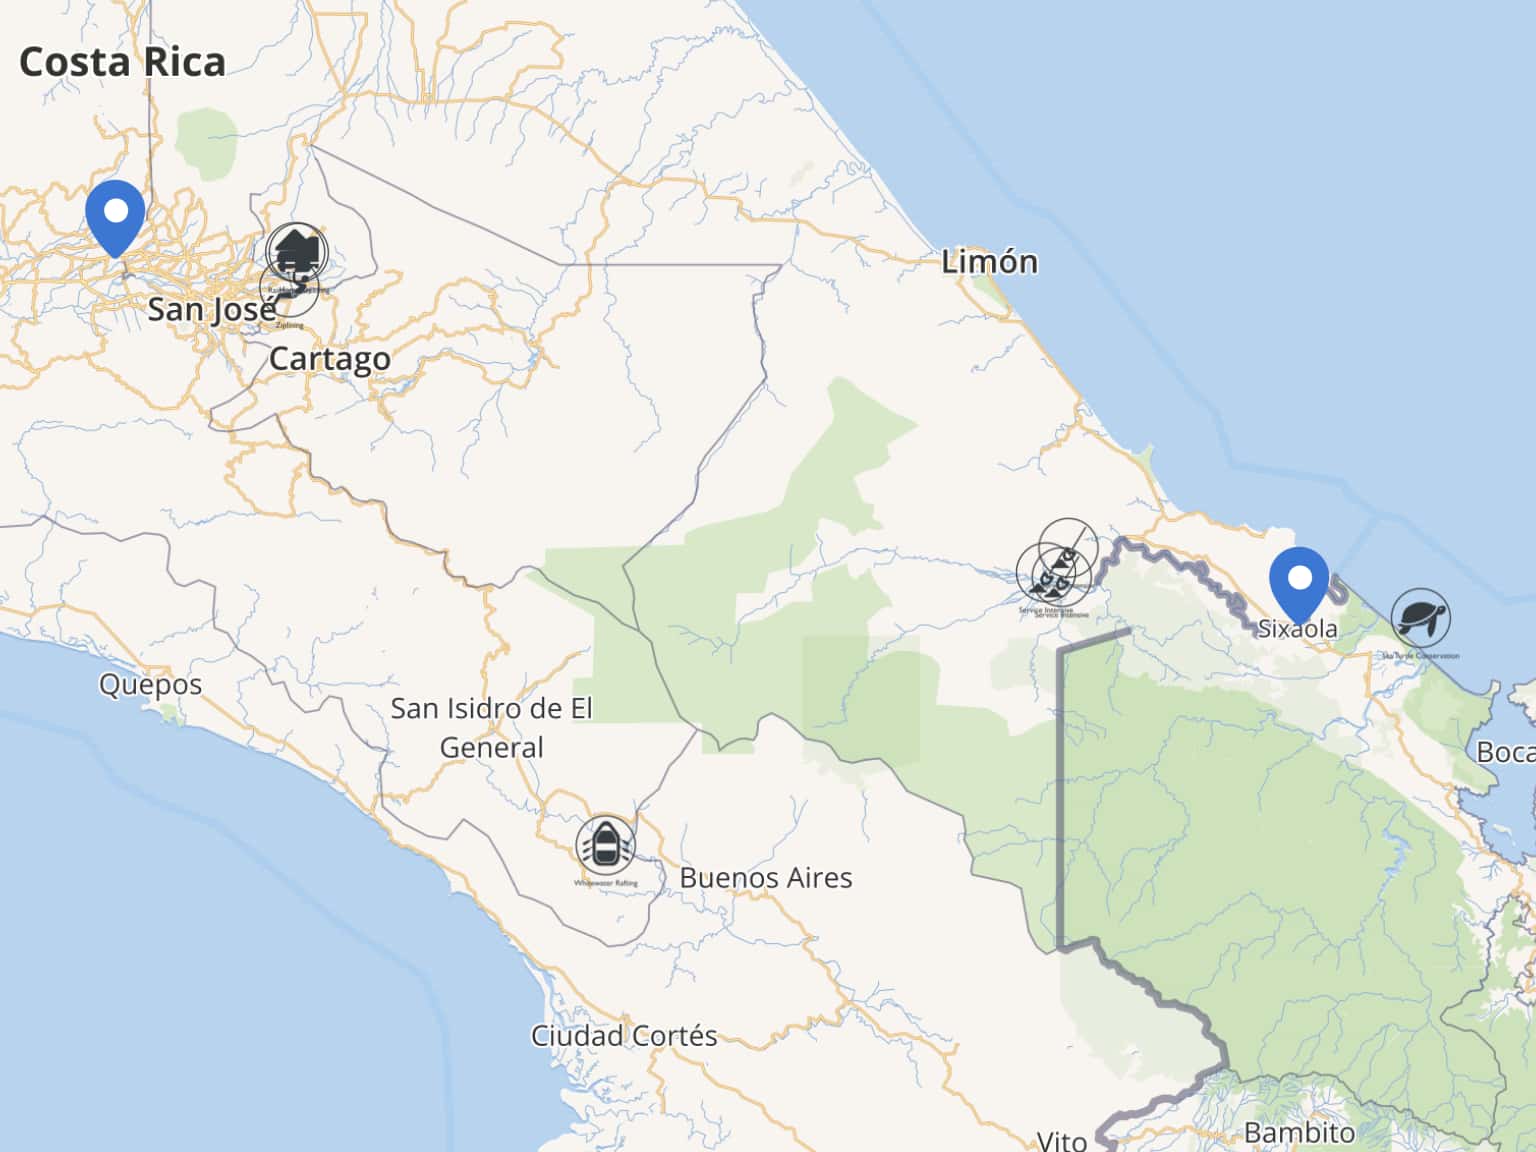Screen dimensions: 1536x1152
Task: Click the partially visible Boca label
Action: pos(1506,752)
